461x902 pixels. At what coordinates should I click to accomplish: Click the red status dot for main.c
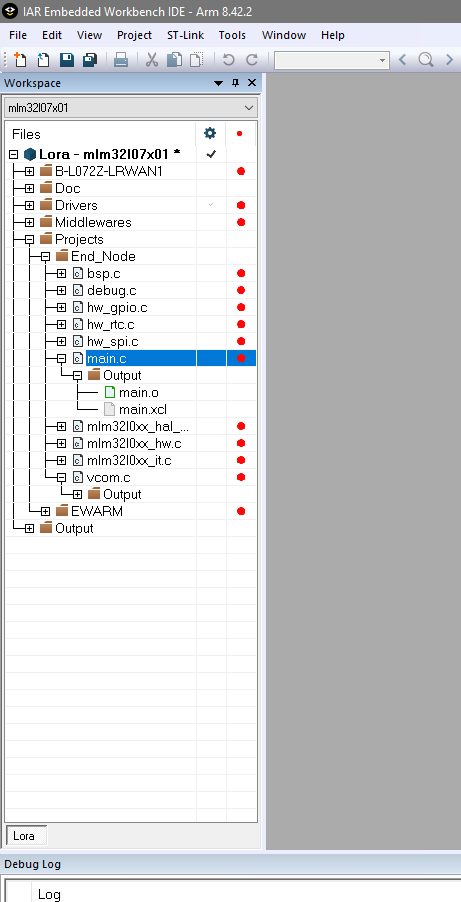pyautogui.click(x=241, y=358)
